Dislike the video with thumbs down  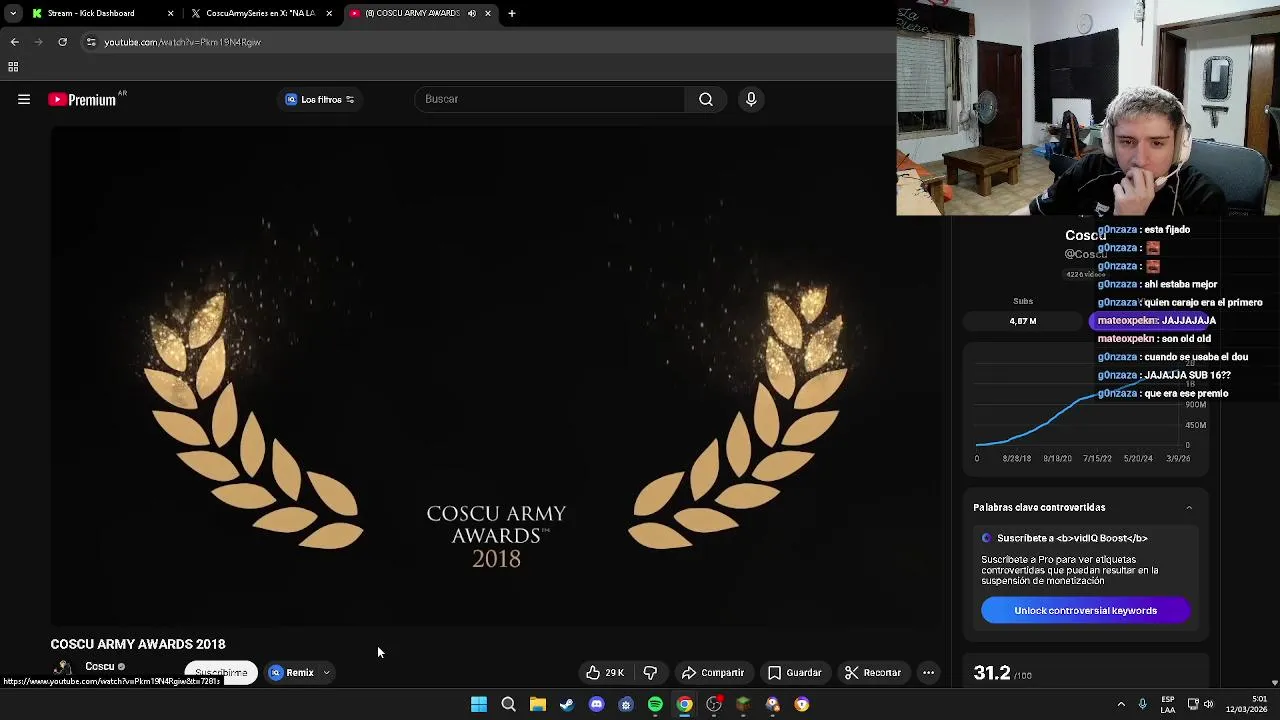(x=650, y=673)
